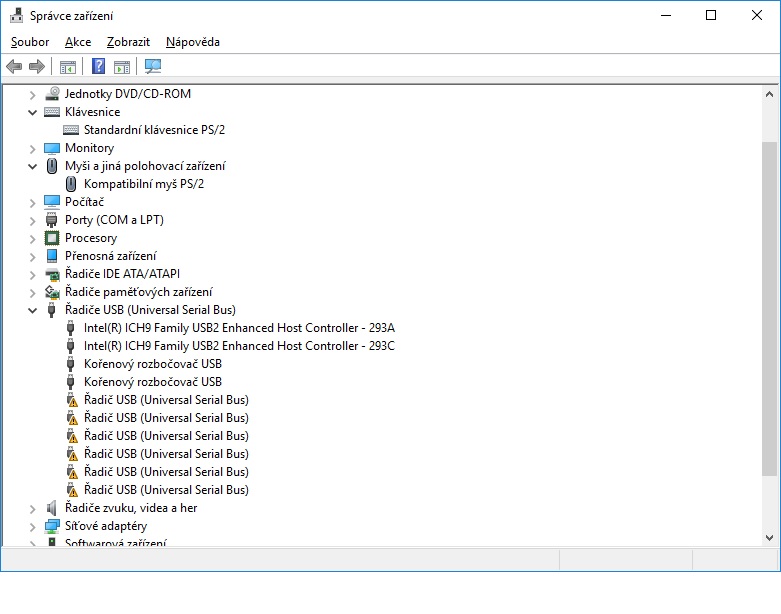Select the Síťové adaptéry network icon

pyautogui.click(x=52, y=526)
